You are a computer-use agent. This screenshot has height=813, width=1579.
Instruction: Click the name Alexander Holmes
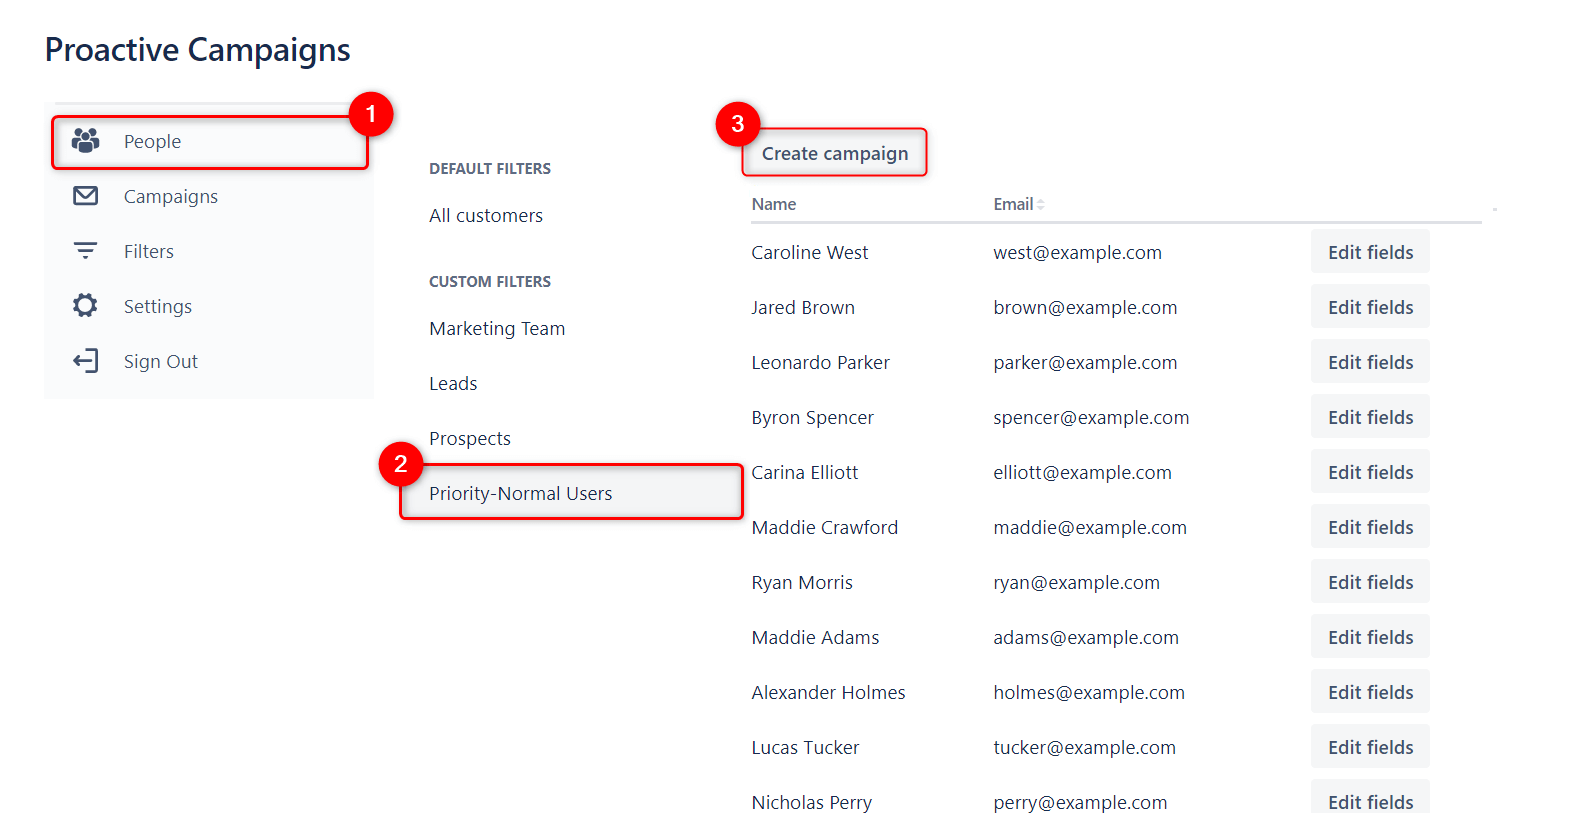click(x=828, y=693)
